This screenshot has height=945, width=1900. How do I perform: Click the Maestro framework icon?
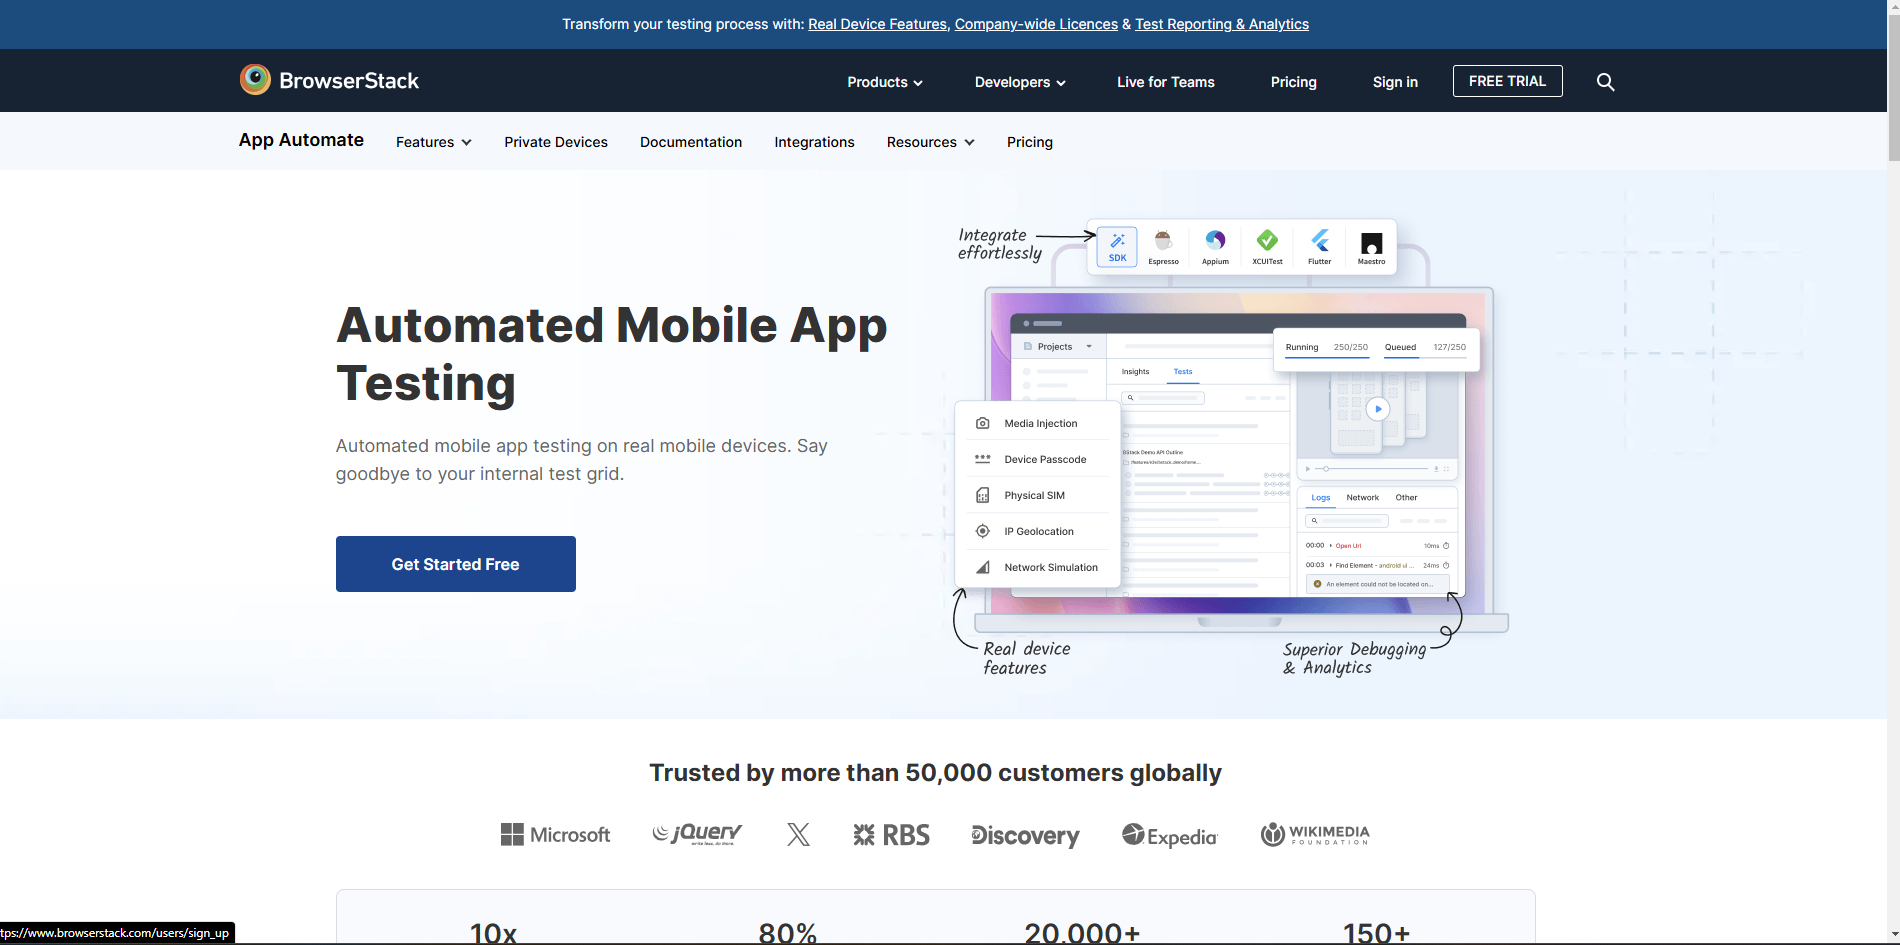point(1371,246)
